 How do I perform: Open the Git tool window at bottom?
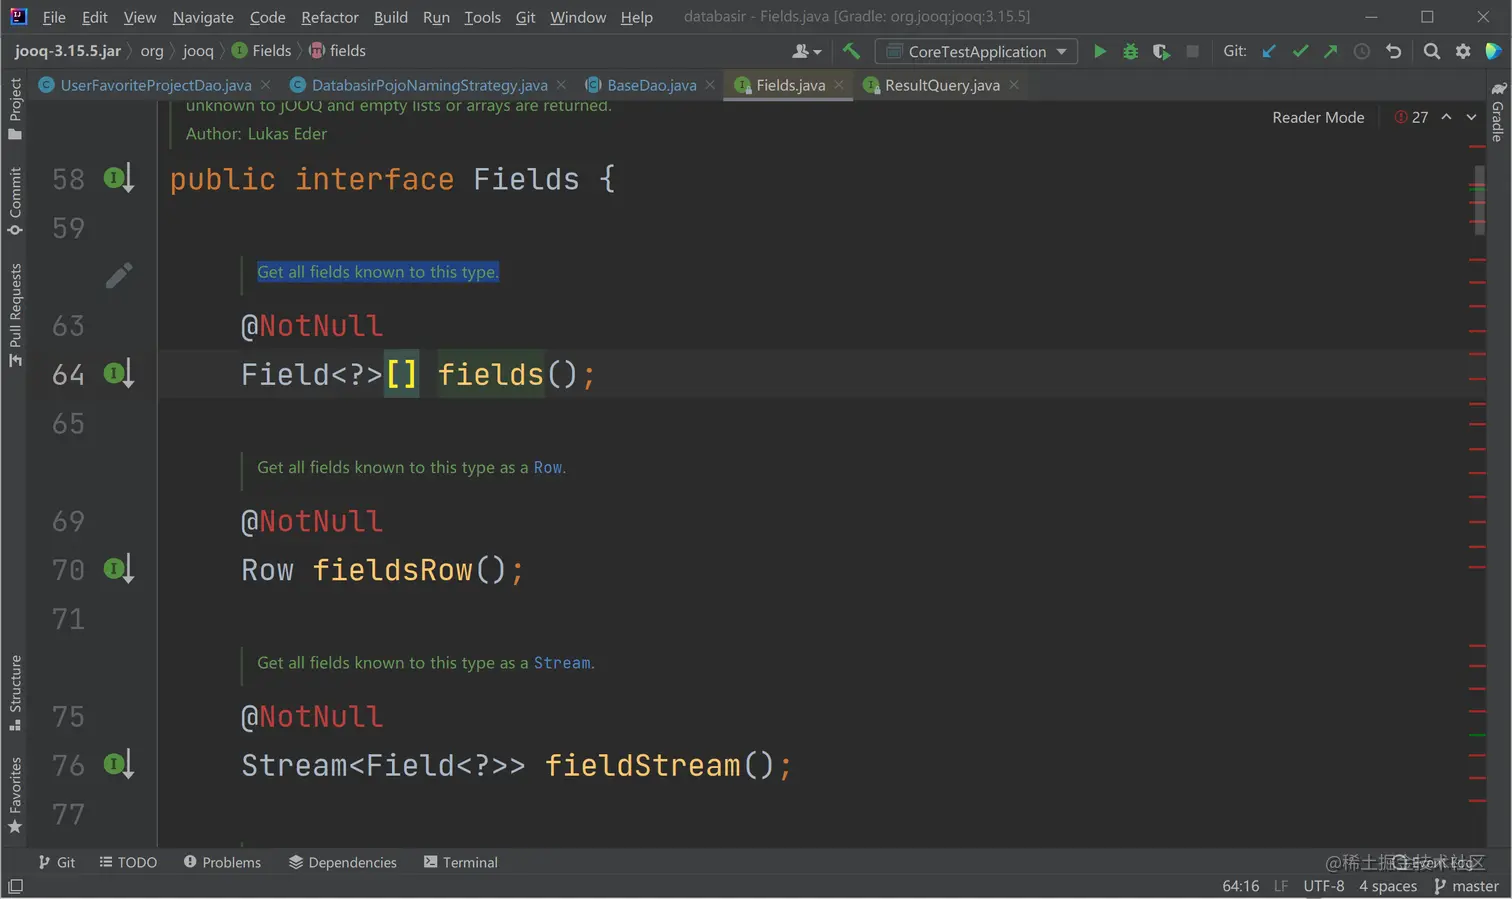coord(57,862)
